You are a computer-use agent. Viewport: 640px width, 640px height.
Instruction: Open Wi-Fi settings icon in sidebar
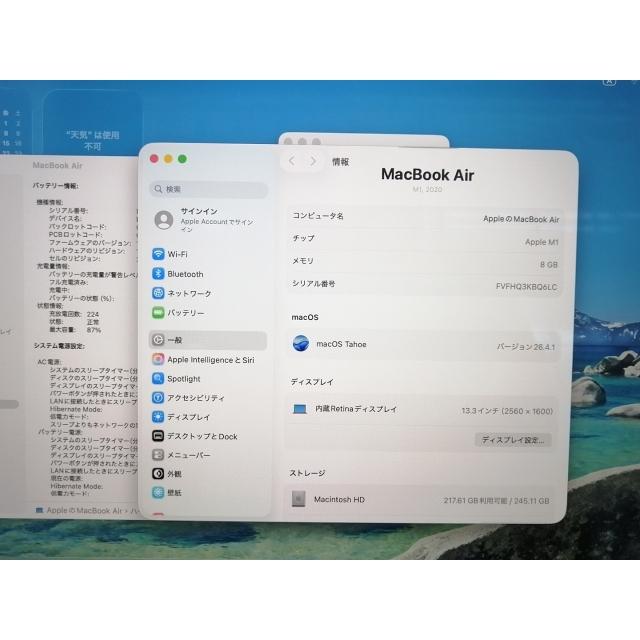coord(158,254)
